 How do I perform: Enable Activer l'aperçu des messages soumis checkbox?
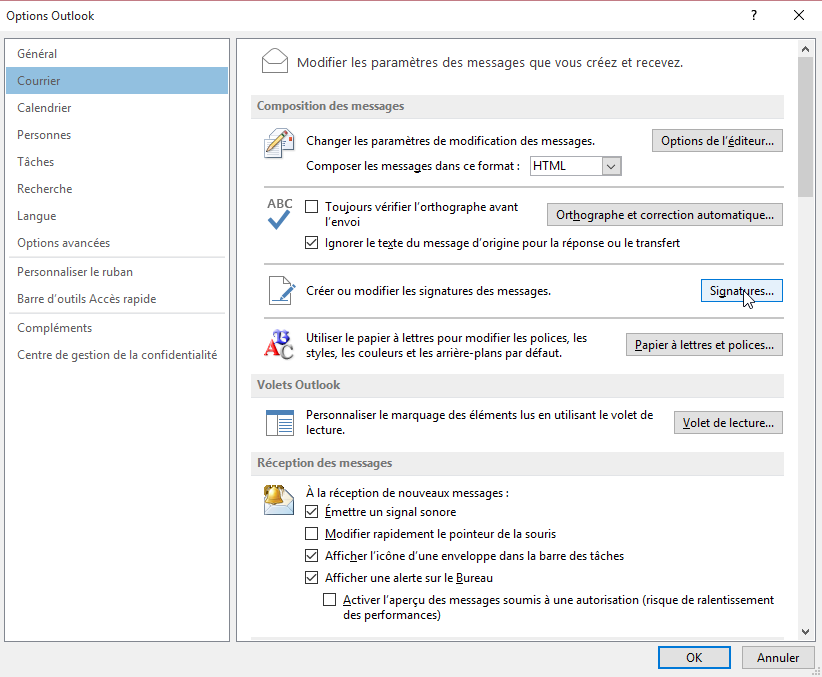(x=329, y=599)
